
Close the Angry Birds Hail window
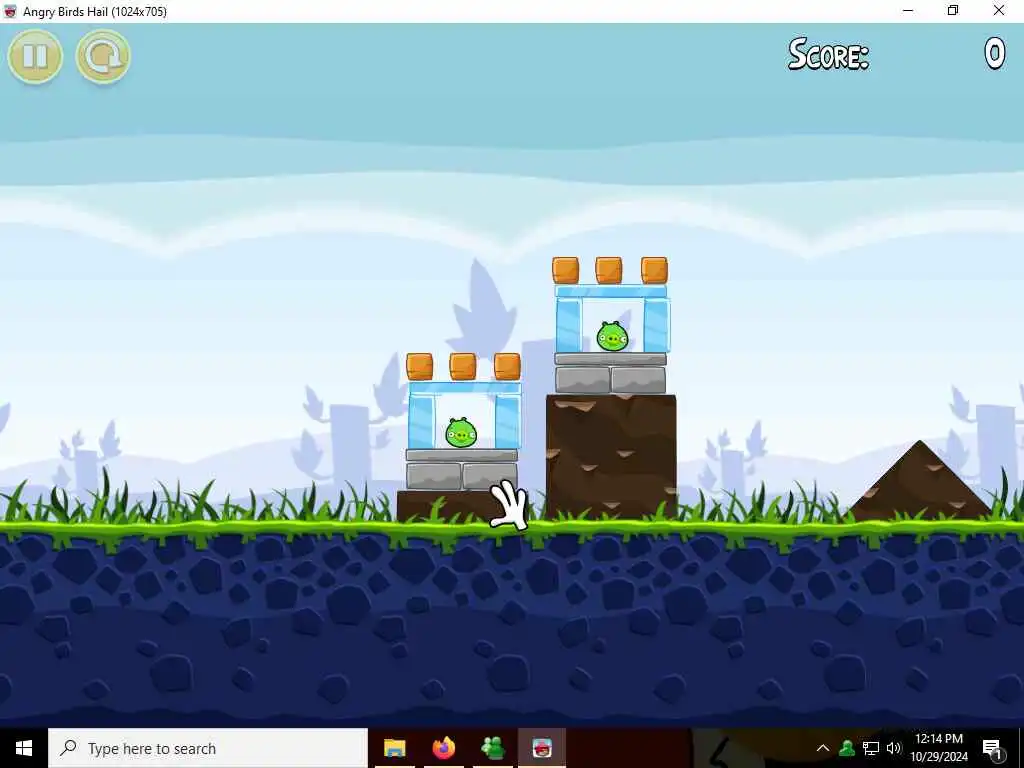click(x=999, y=11)
